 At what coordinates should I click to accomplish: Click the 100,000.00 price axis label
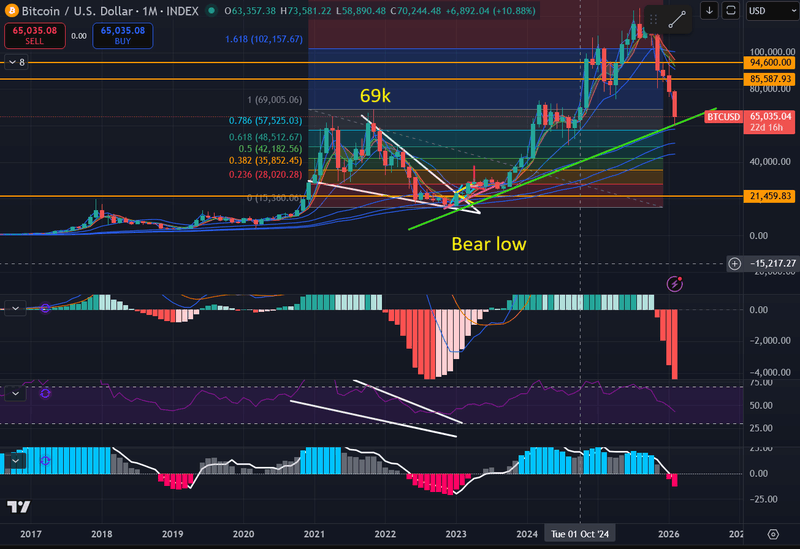[x=772, y=52]
